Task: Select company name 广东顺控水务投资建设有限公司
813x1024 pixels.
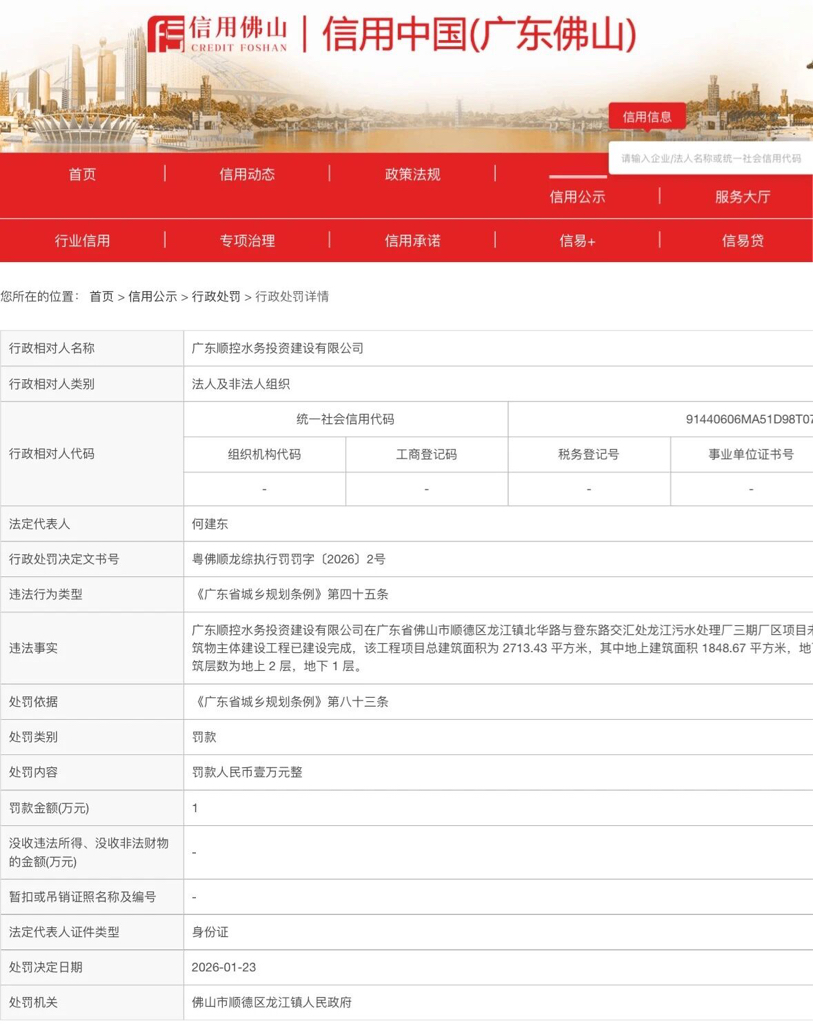Action: pos(278,348)
